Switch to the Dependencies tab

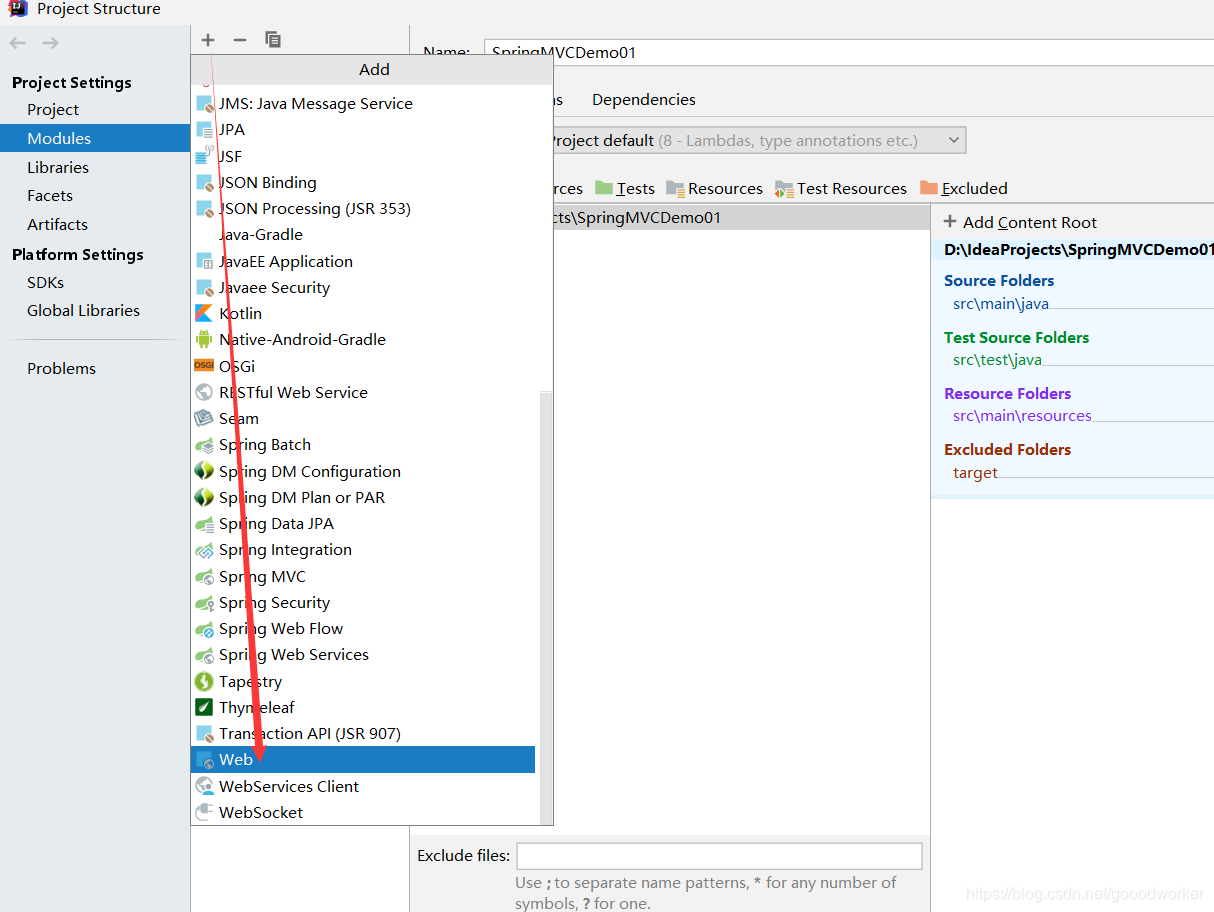[x=643, y=99]
